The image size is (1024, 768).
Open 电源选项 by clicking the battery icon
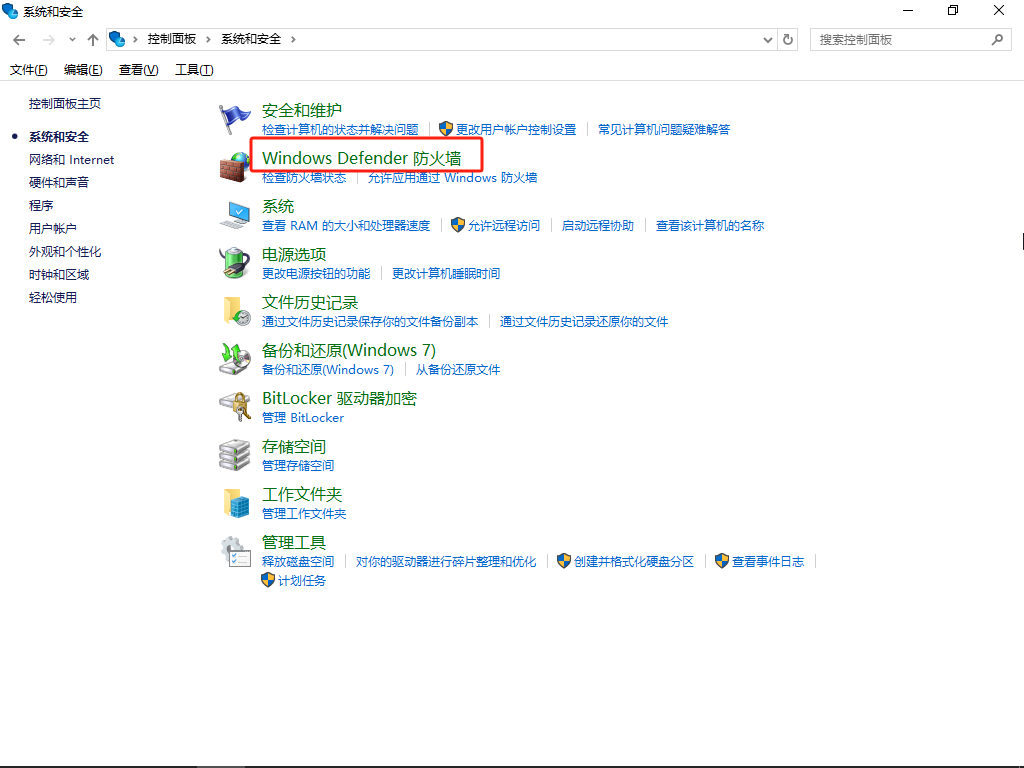coord(235,260)
